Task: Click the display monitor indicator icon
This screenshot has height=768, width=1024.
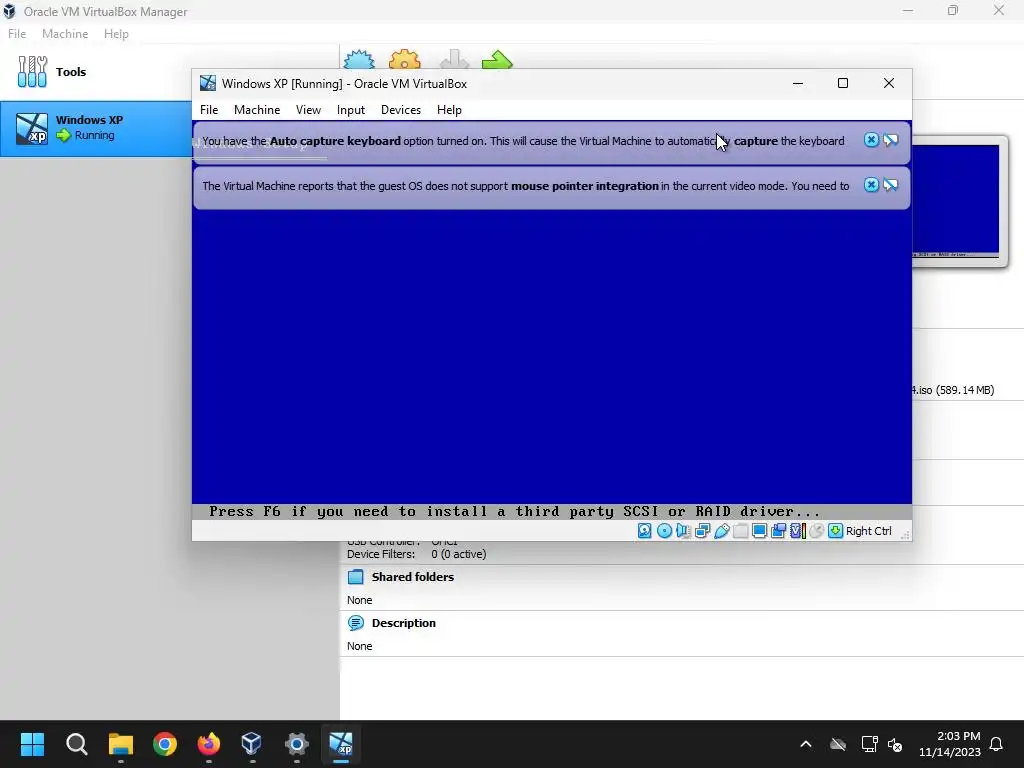Action: point(760,531)
